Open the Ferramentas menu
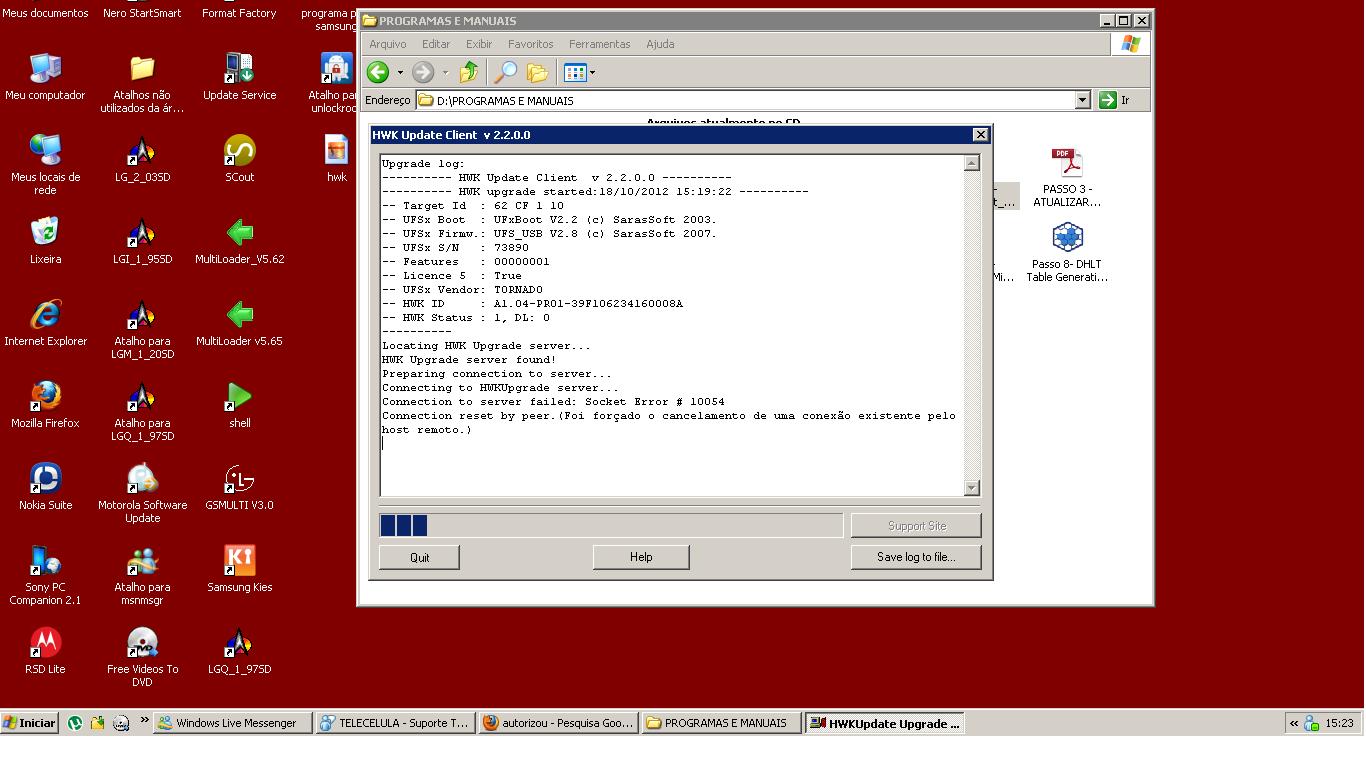Screen dimensions: 1366x768 [599, 44]
